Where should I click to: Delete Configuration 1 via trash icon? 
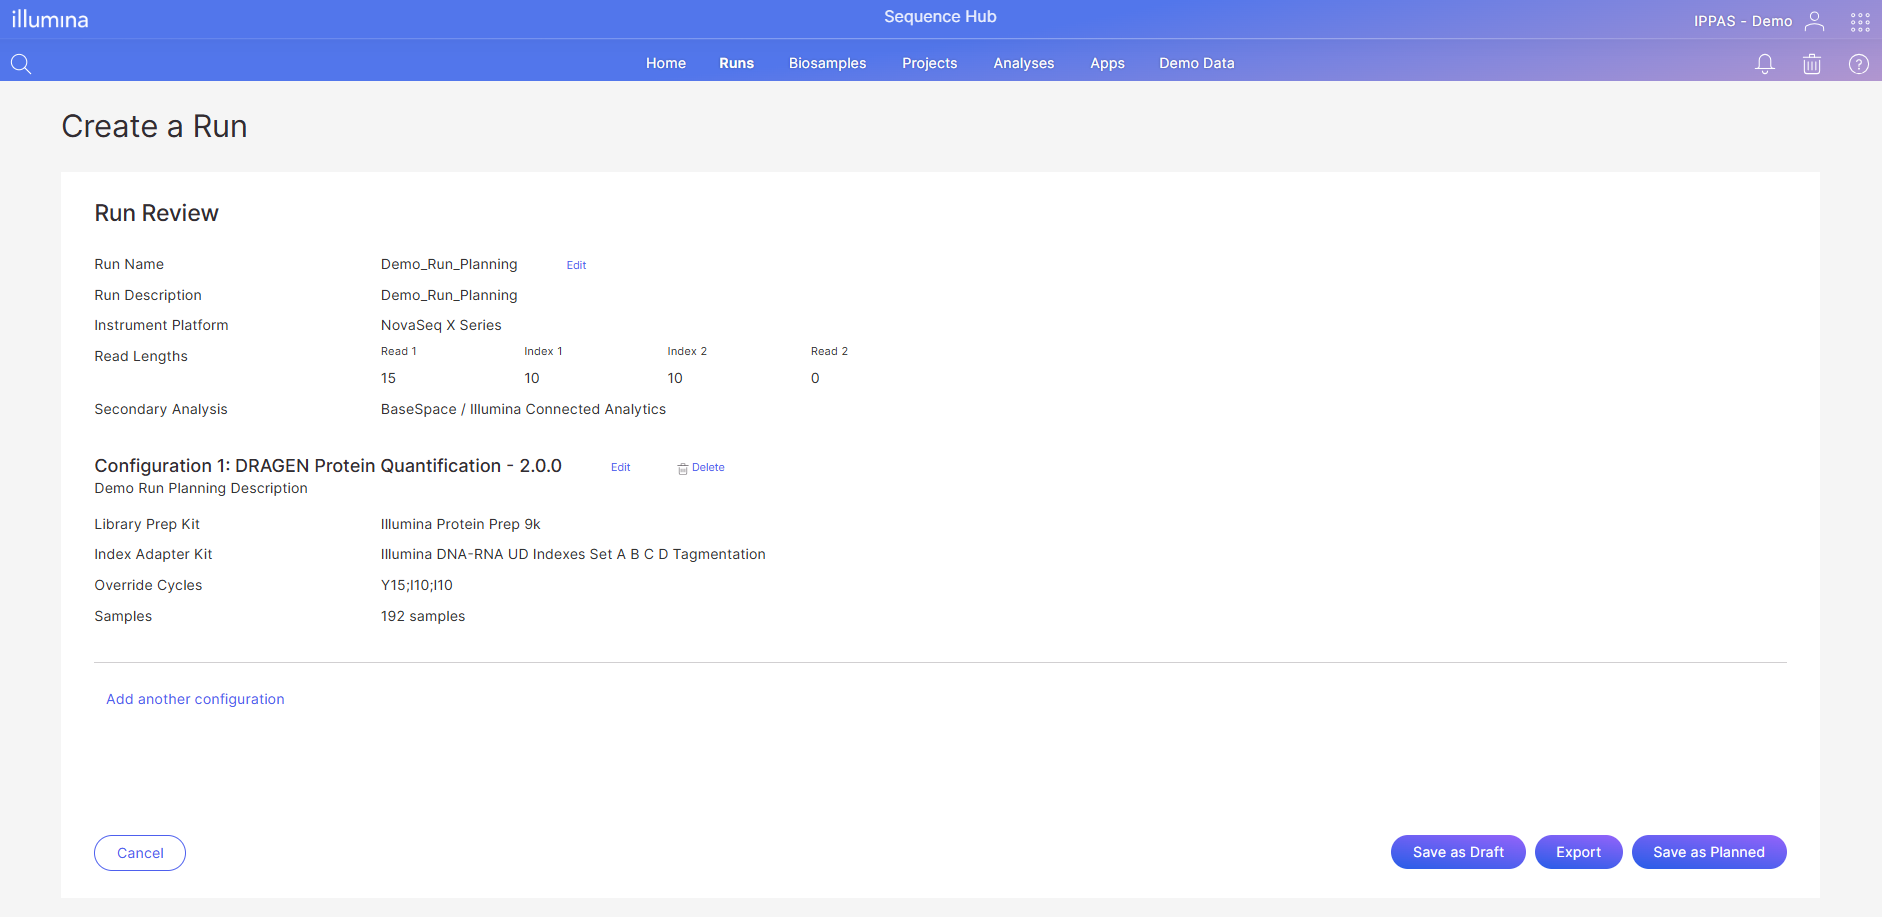(x=684, y=468)
